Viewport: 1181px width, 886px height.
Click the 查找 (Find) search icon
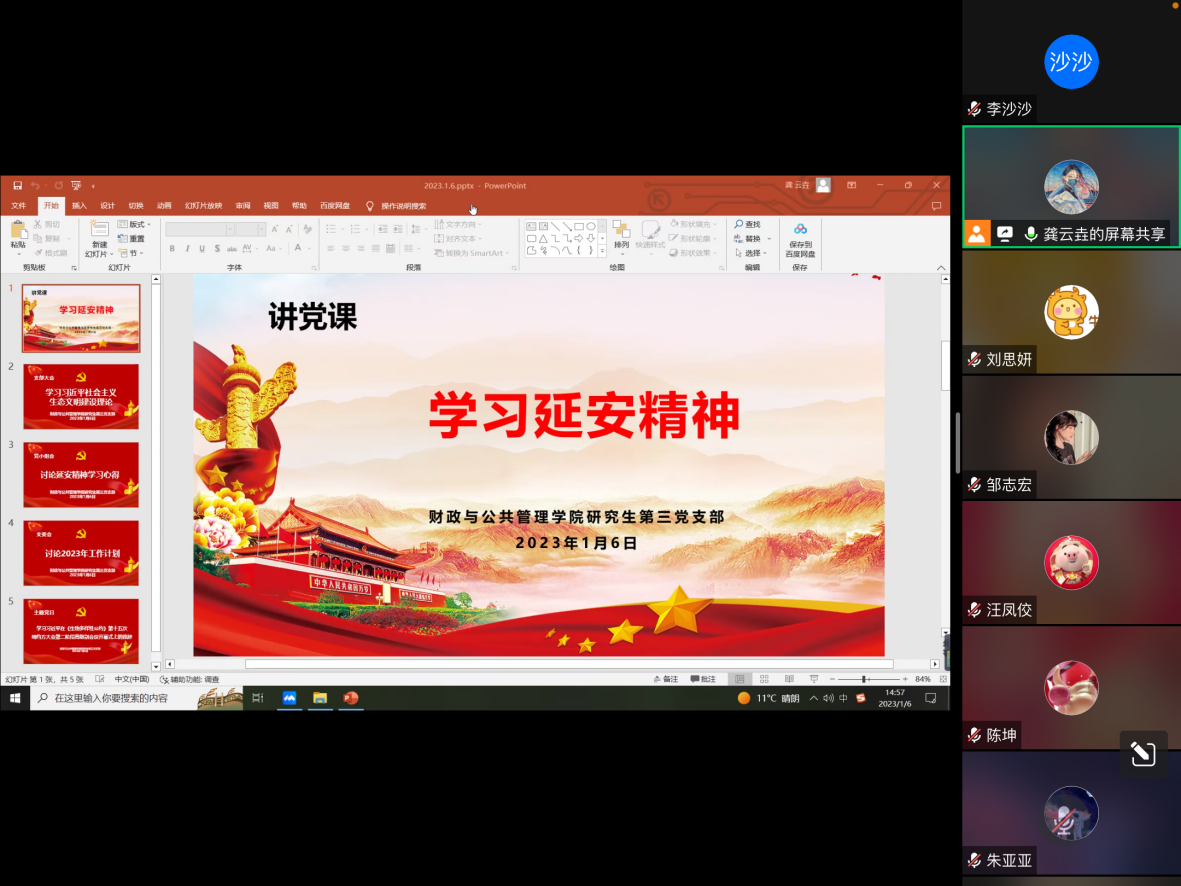click(x=739, y=225)
